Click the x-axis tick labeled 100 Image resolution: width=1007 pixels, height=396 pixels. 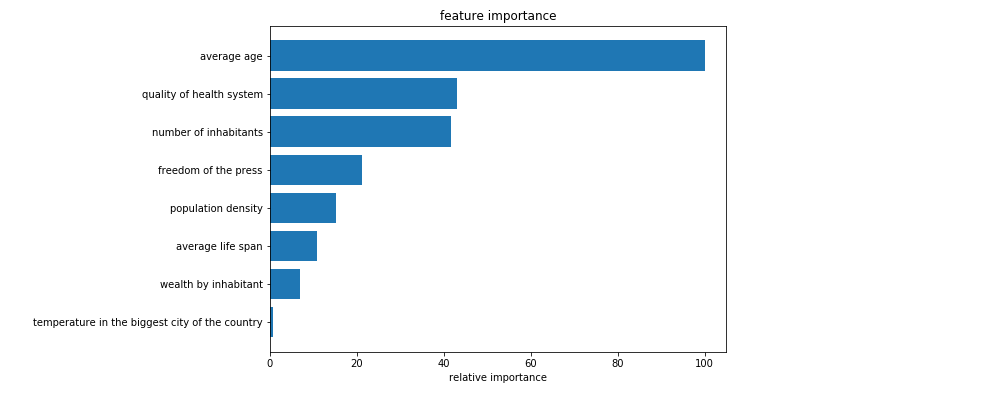point(705,363)
